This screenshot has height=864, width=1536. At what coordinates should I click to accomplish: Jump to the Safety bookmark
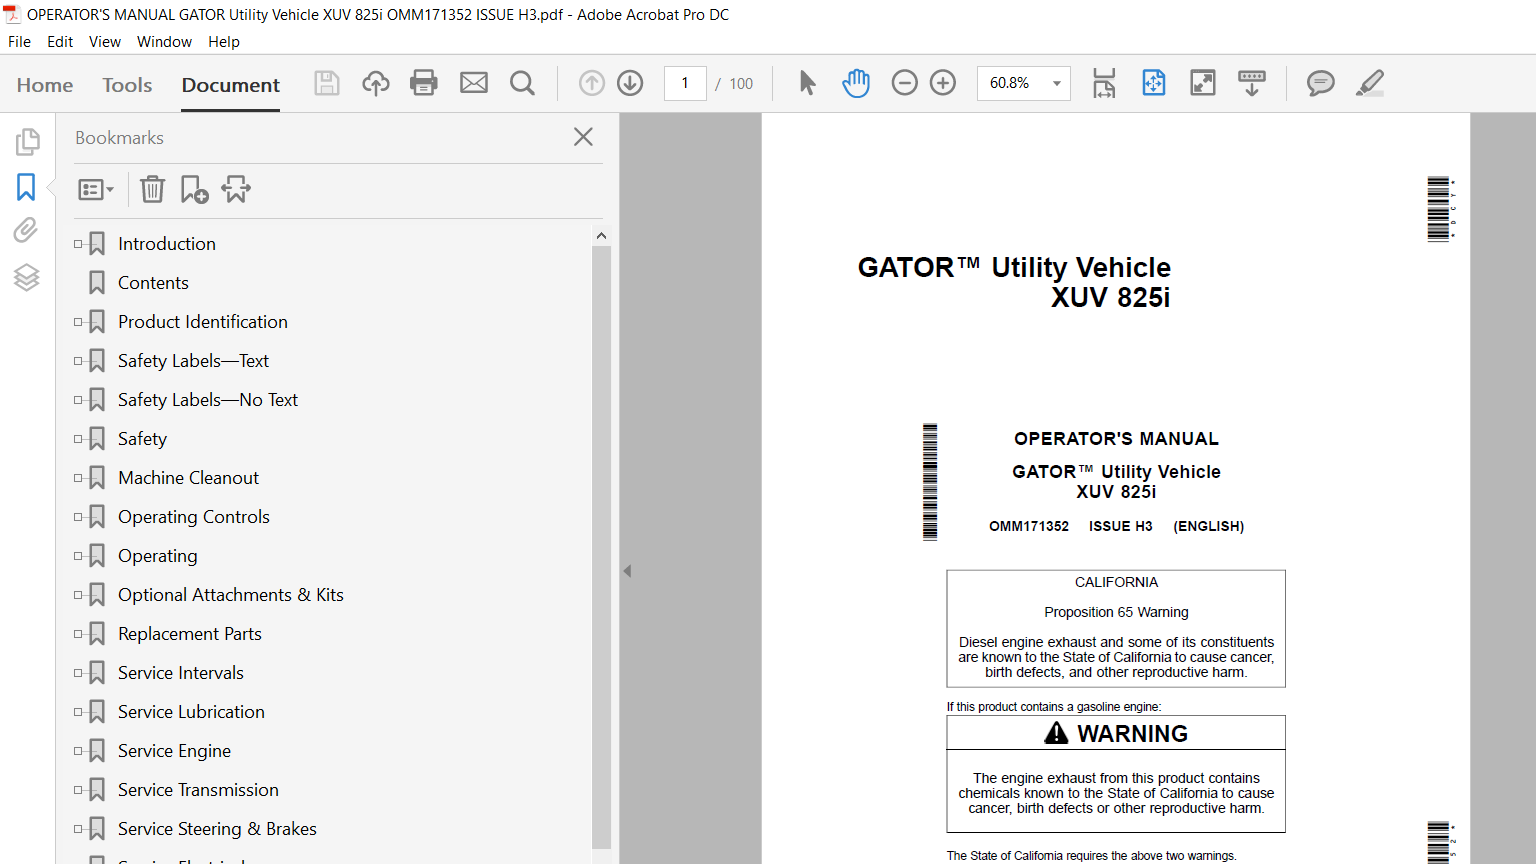point(142,438)
